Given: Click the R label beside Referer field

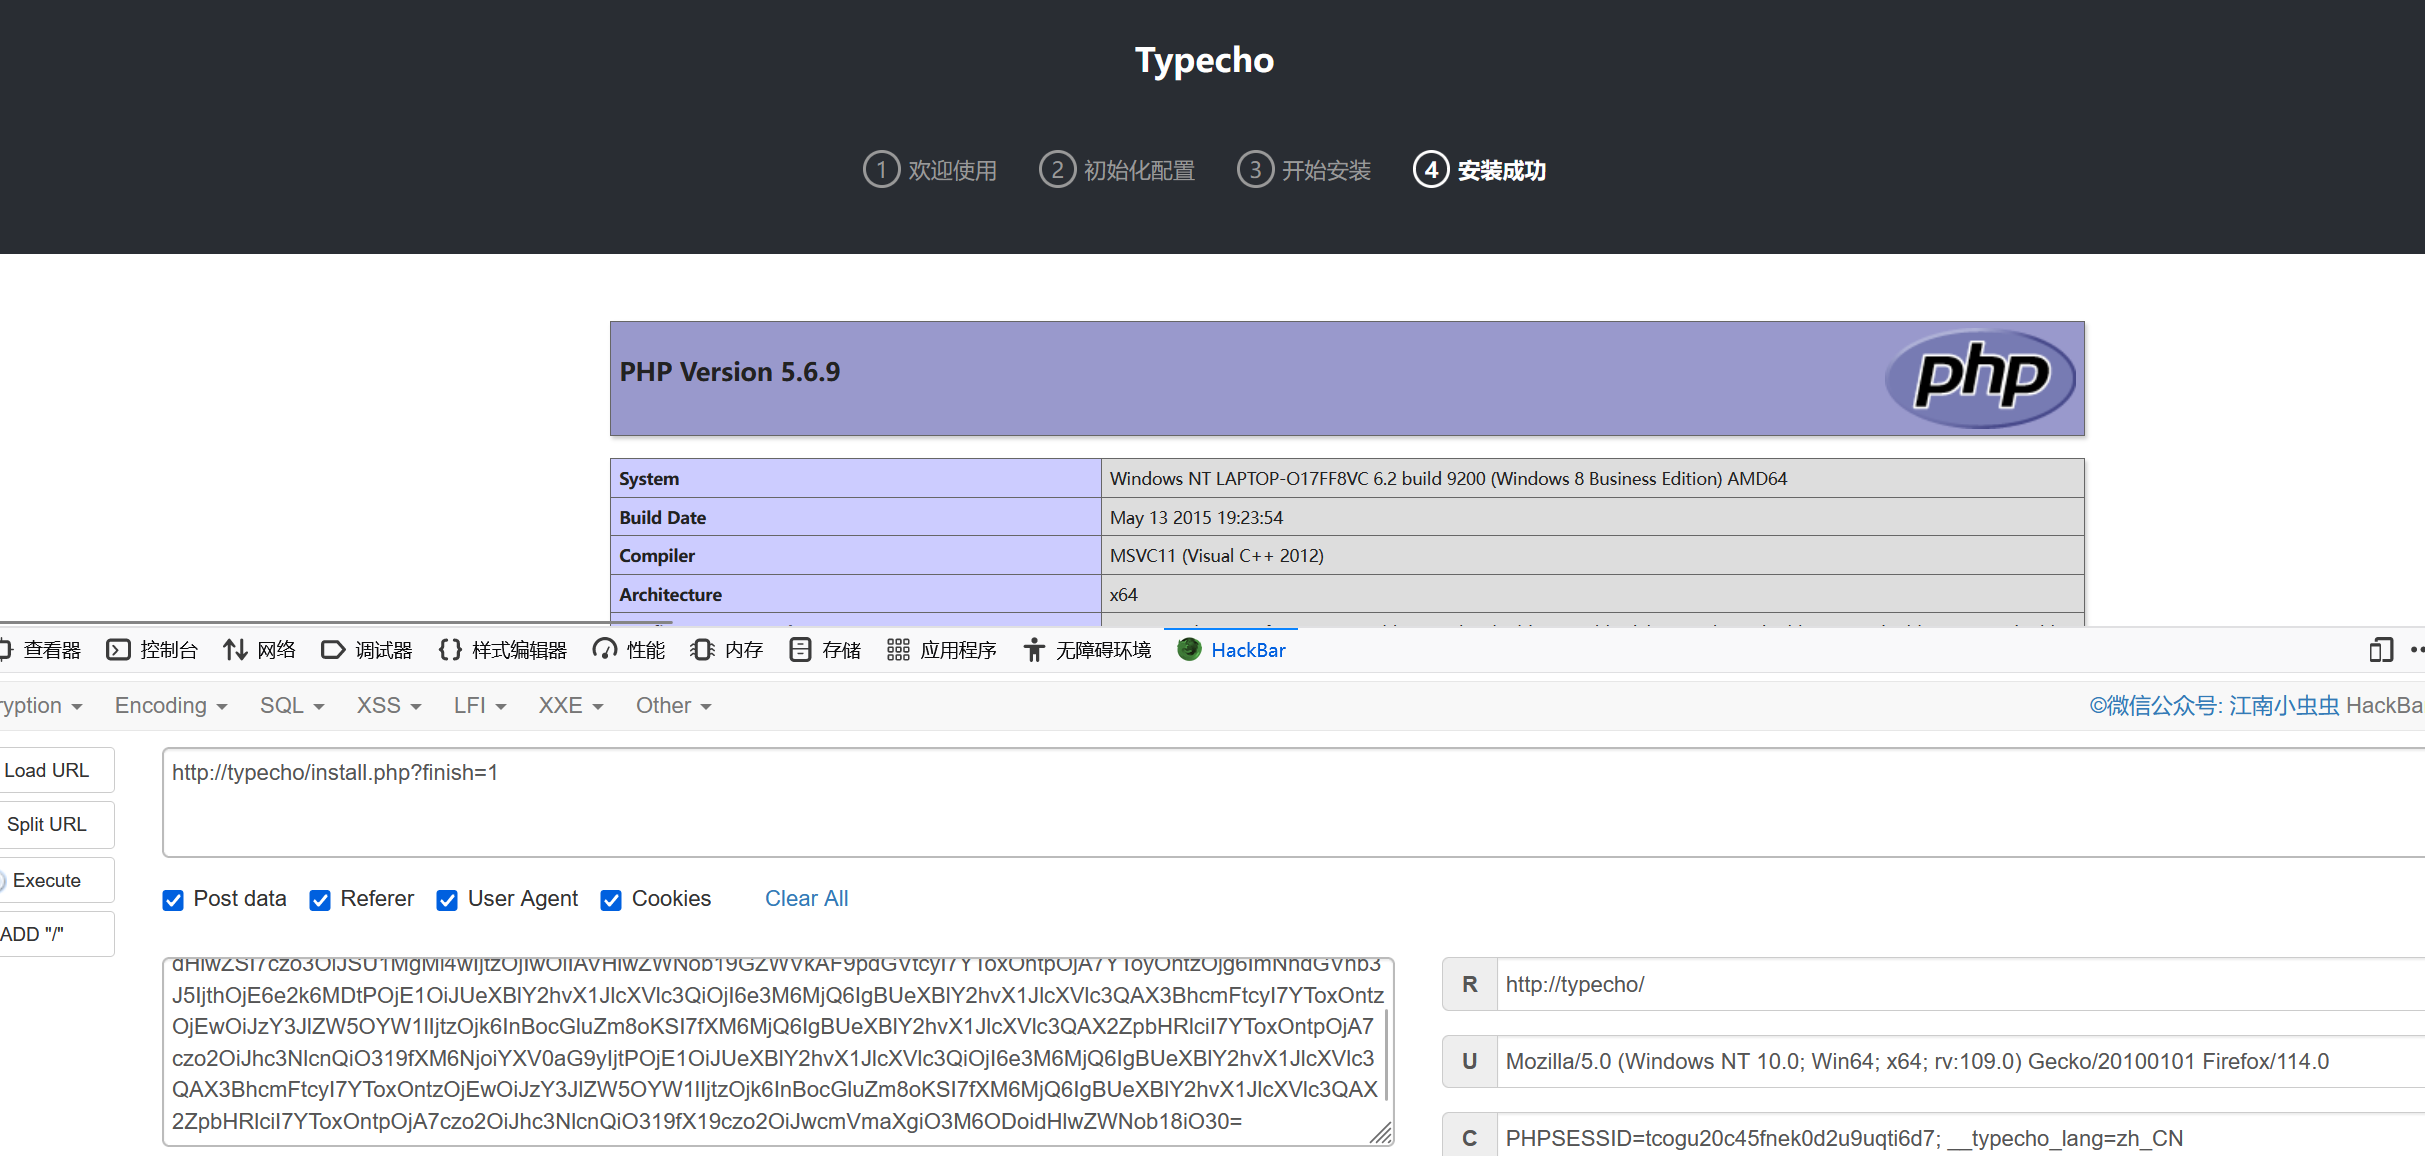Looking at the screenshot, I should tap(1469, 985).
